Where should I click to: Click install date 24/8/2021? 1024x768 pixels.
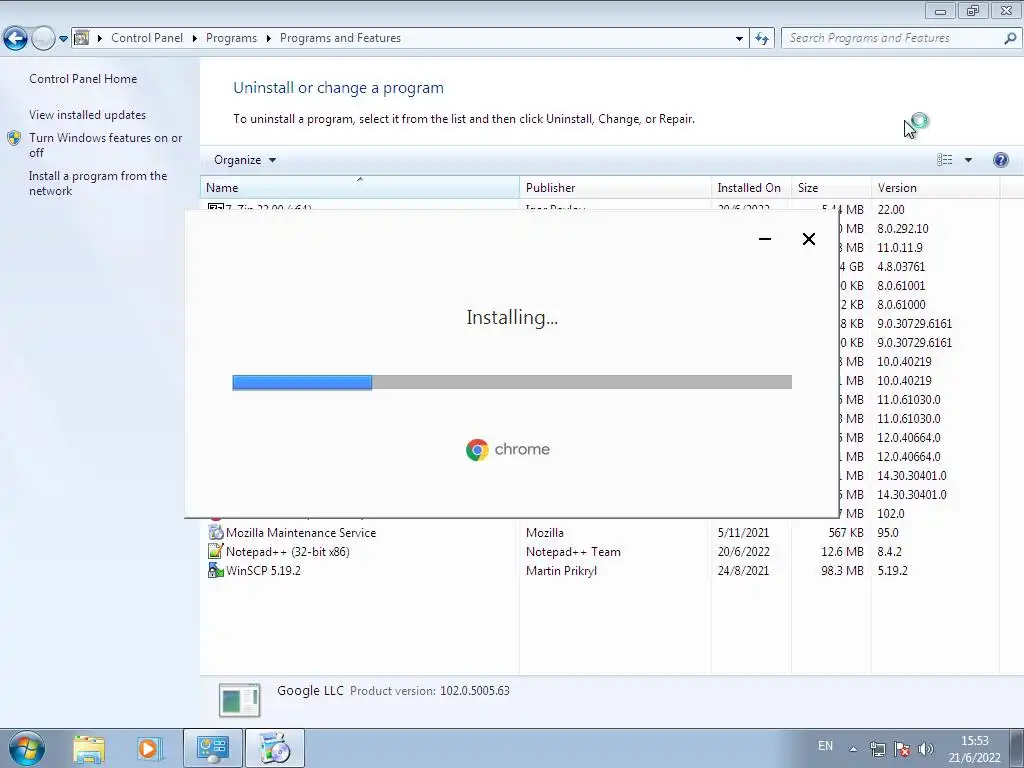point(743,571)
